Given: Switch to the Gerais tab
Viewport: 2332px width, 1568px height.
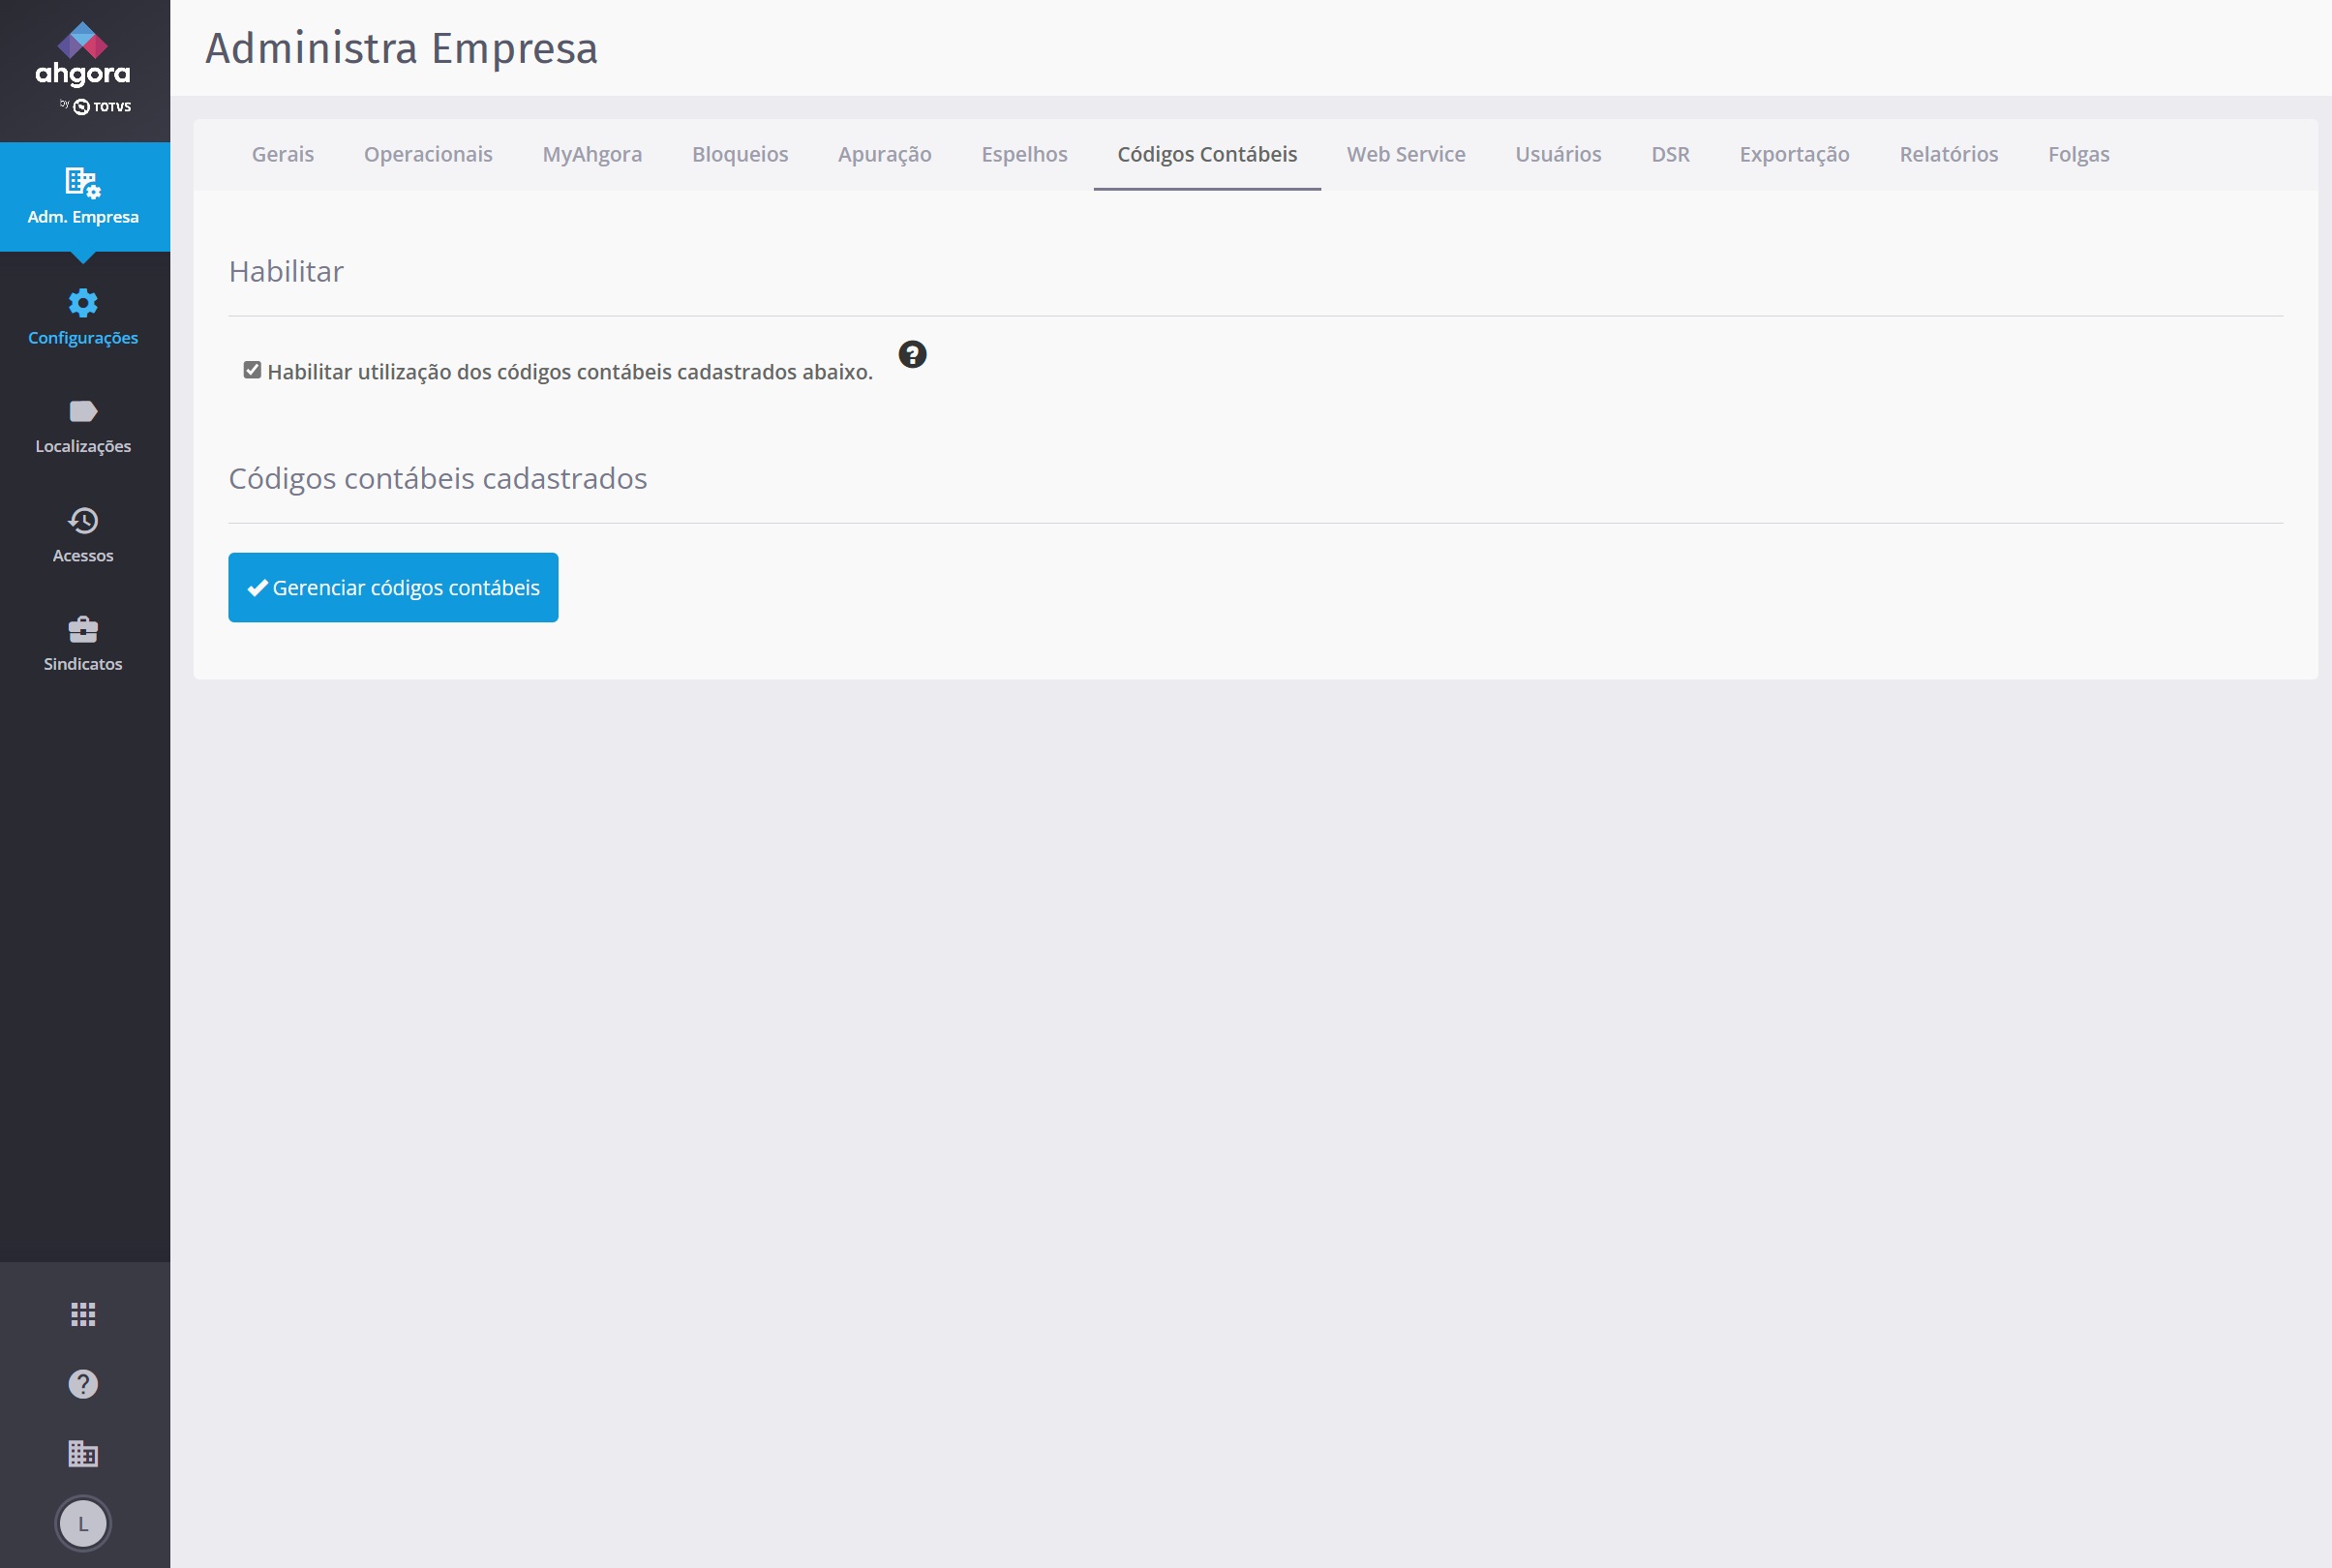Looking at the screenshot, I should point(283,155).
